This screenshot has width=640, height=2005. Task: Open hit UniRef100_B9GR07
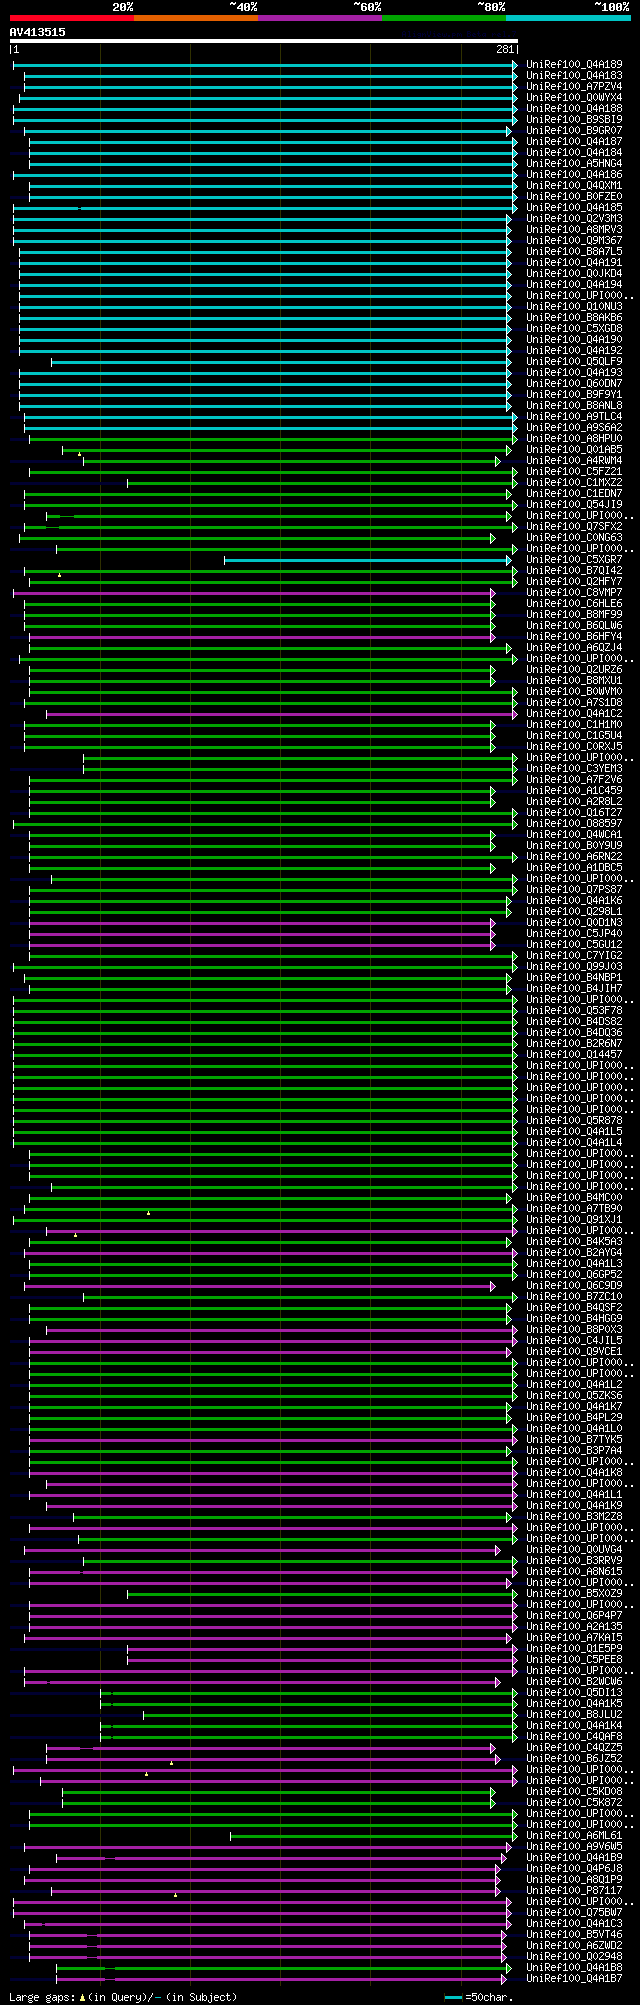pos(574,131)
